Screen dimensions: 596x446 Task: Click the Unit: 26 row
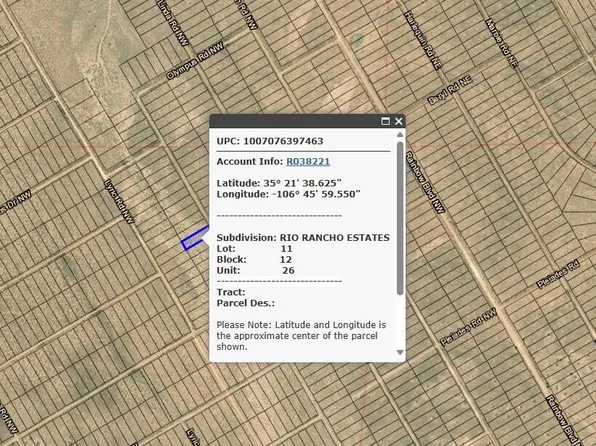[x=255, y=270]
